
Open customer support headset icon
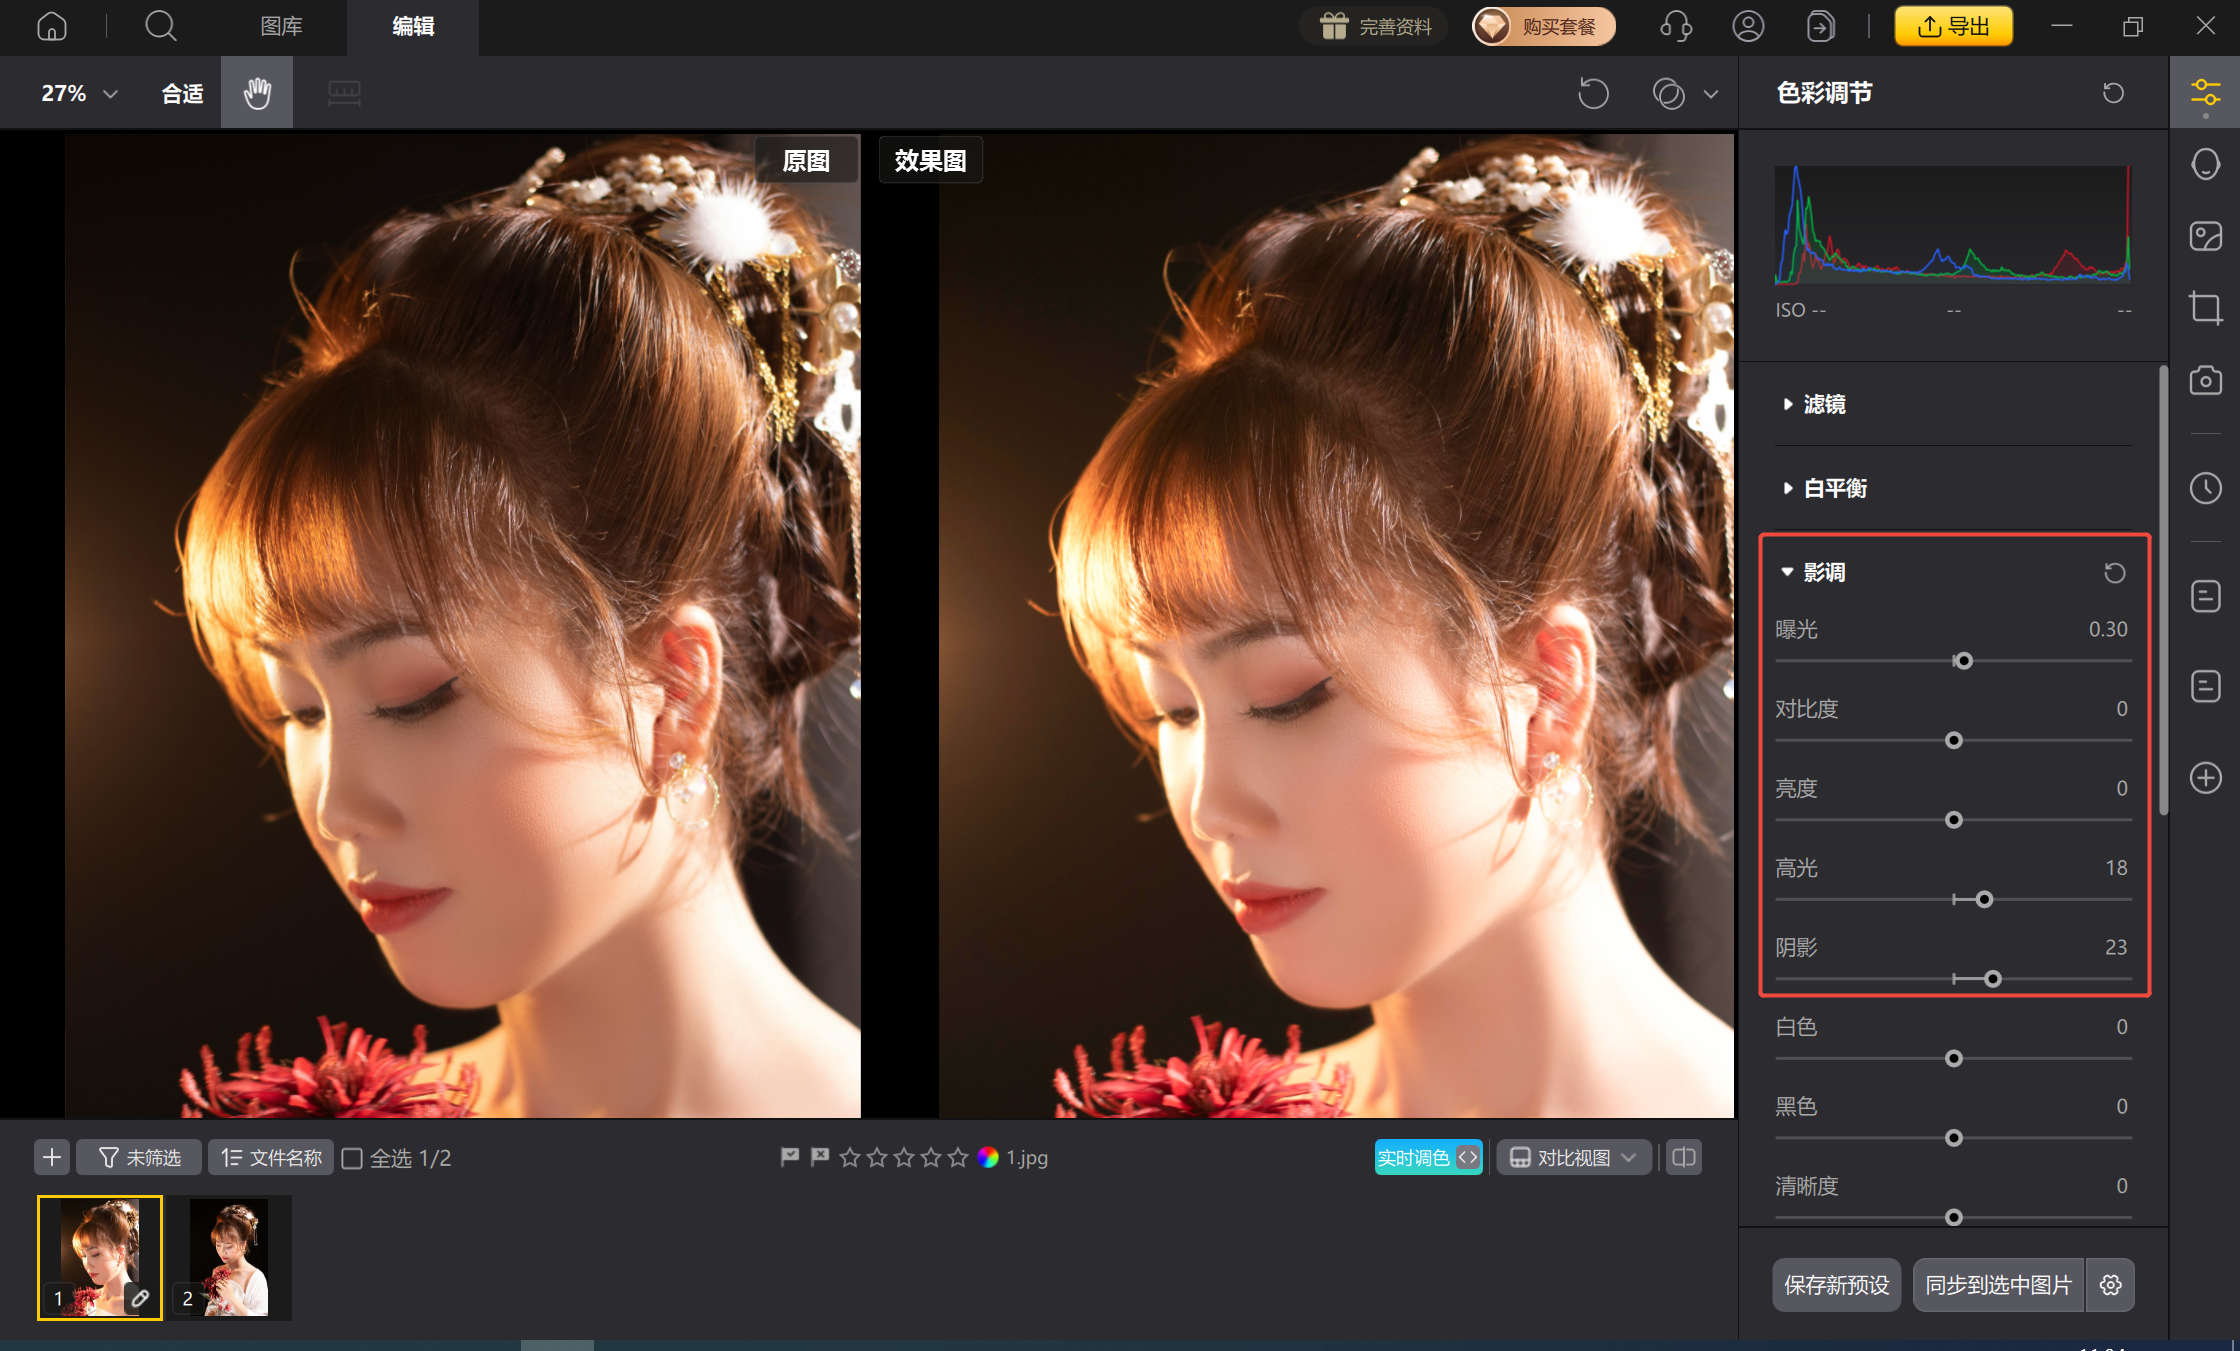click(1676, 26)
